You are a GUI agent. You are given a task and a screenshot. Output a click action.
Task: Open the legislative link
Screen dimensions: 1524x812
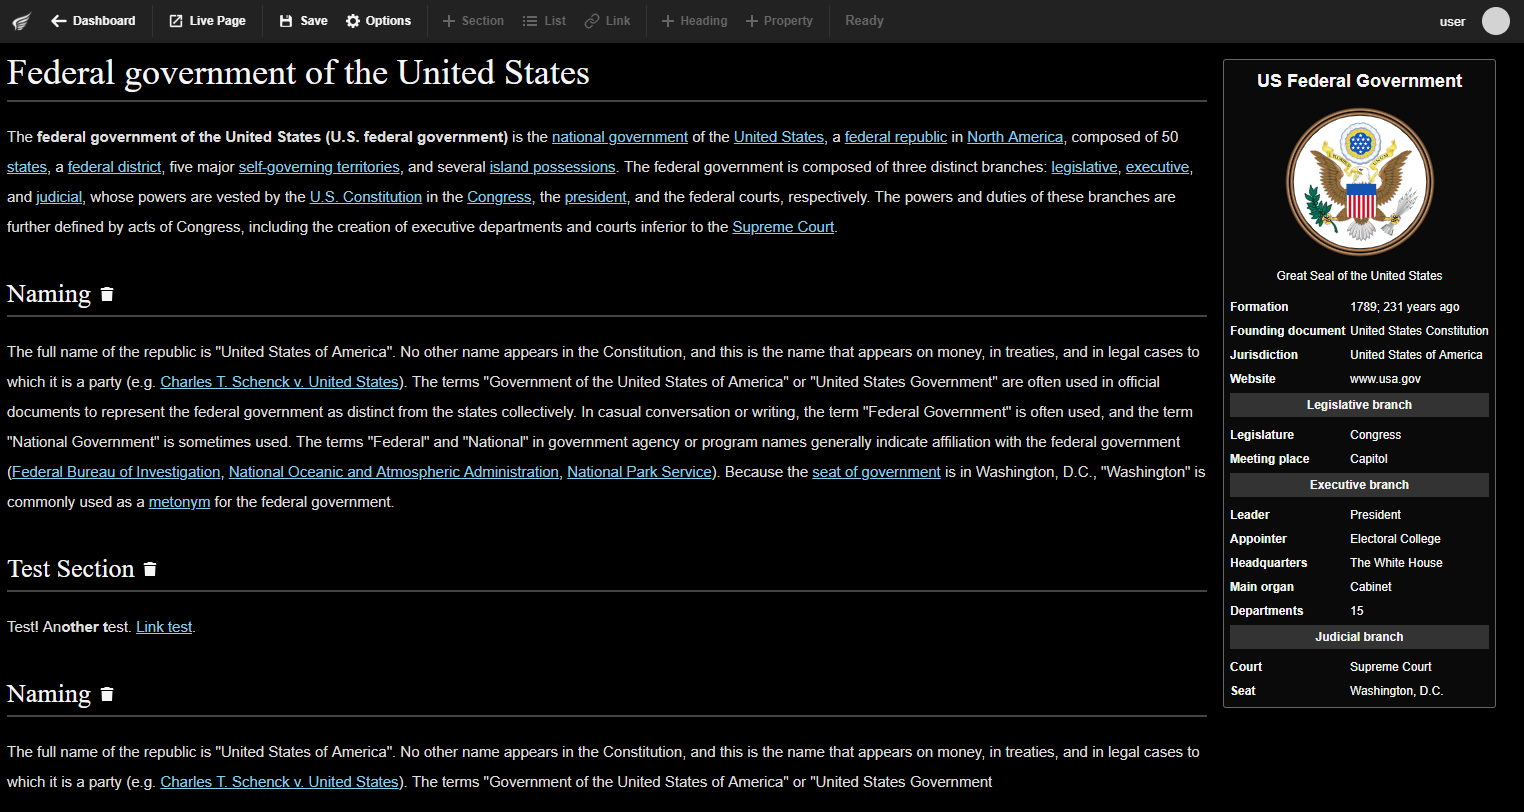pyautogui.click(x=1084, y=167)
